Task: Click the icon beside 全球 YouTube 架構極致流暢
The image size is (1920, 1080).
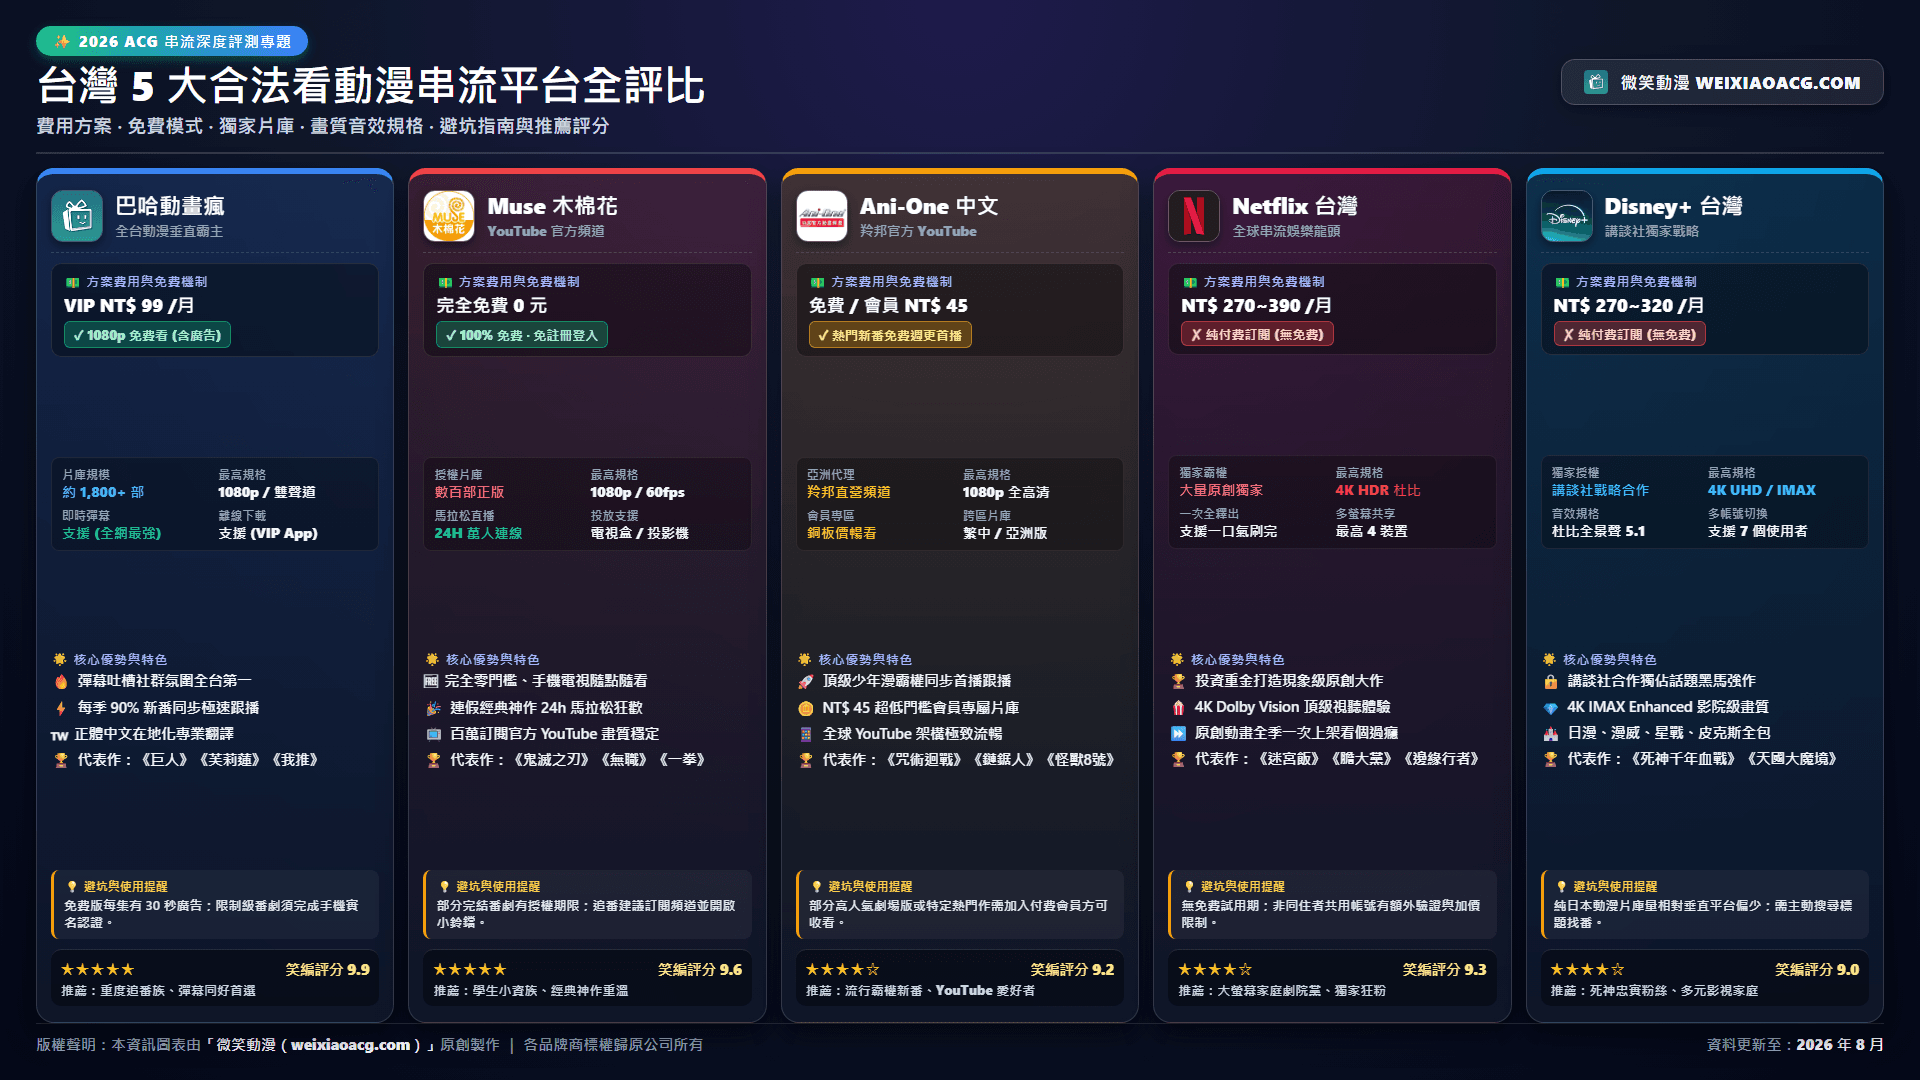Action: 806,734
